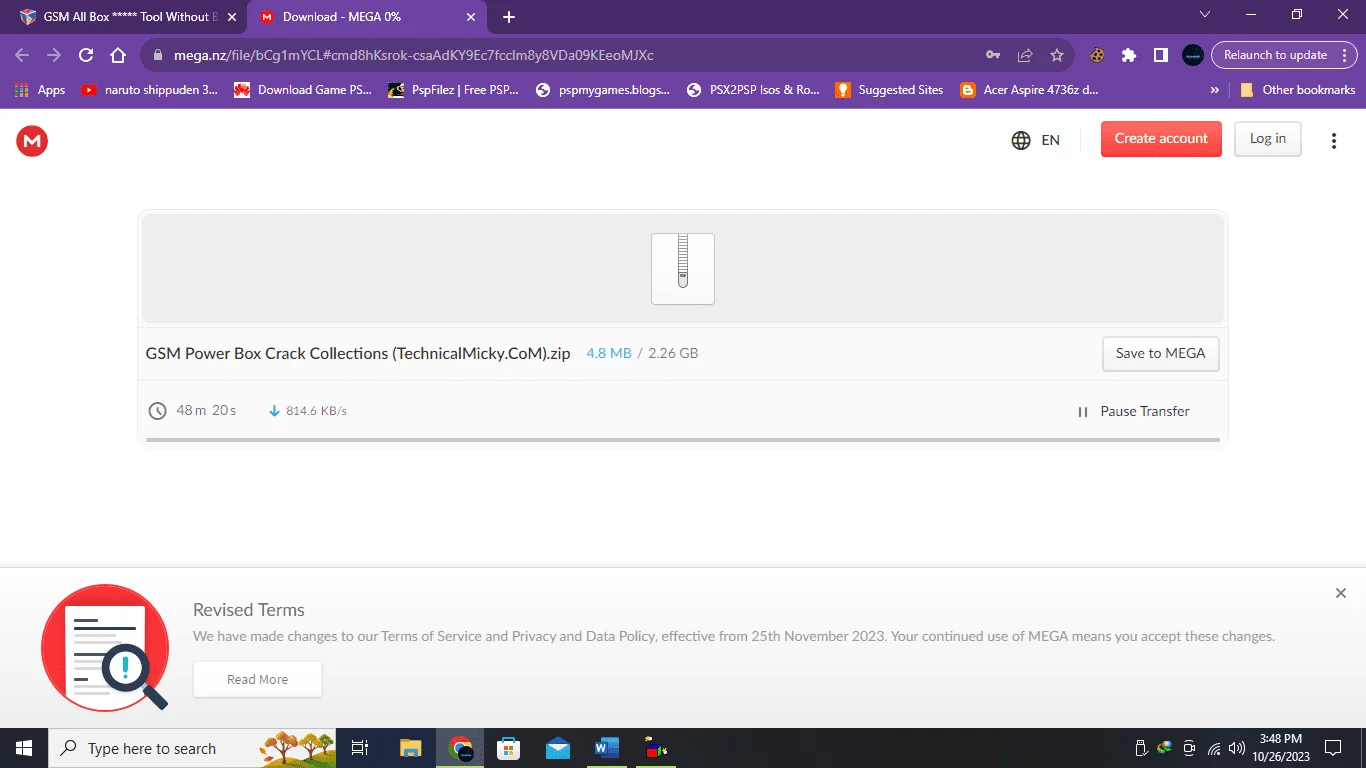Screen dimensions: 1366x768
Task: Open the pspmygames.blogs bookmark
Action: [x=603, y=90]
